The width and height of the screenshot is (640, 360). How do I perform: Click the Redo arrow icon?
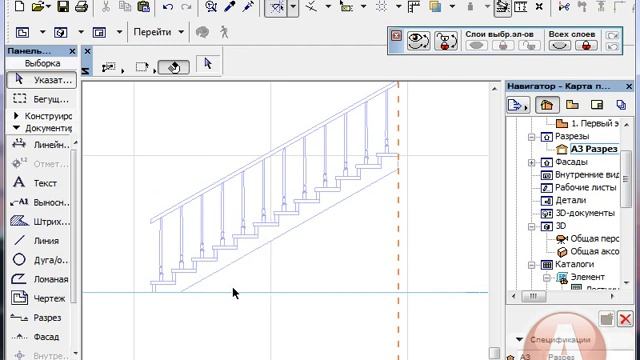pos(186,7)
